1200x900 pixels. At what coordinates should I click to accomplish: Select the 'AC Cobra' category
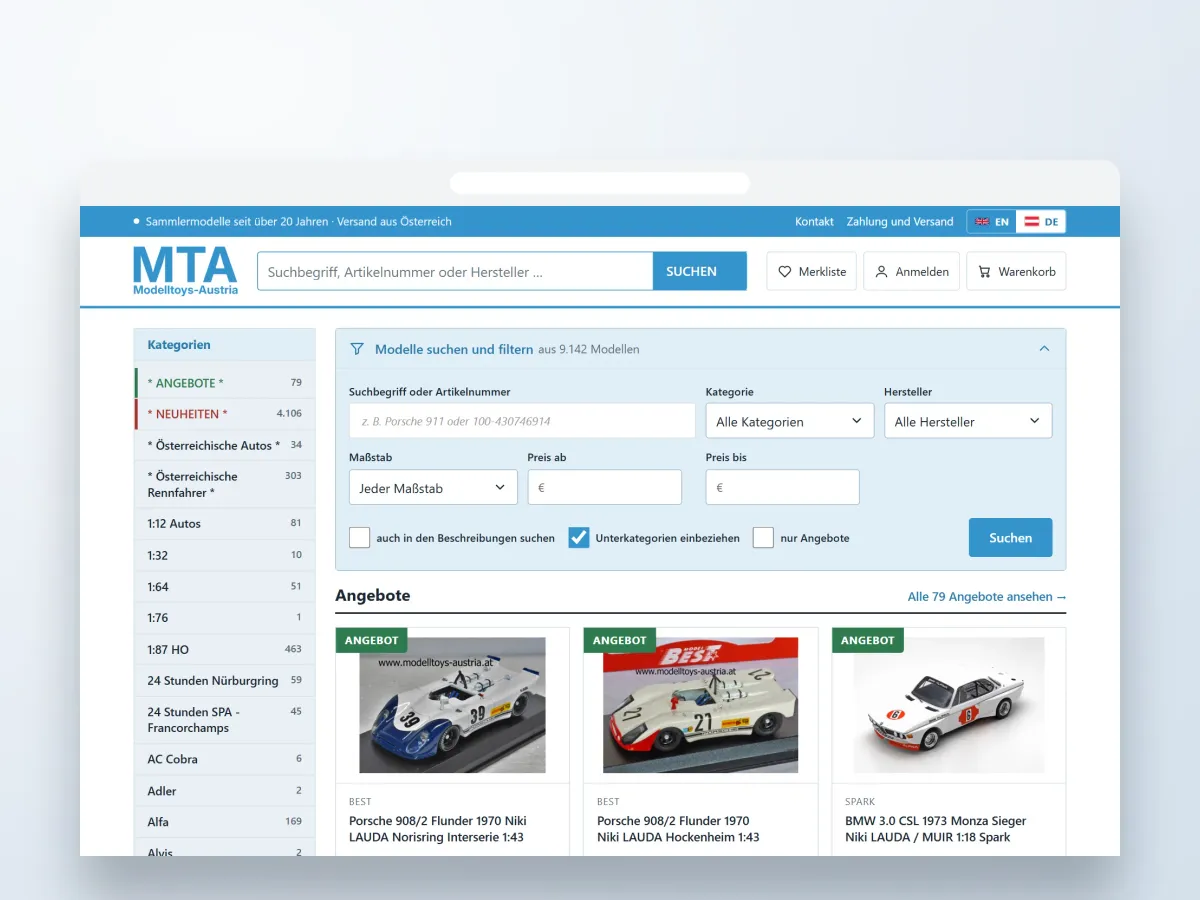point(225,759)
